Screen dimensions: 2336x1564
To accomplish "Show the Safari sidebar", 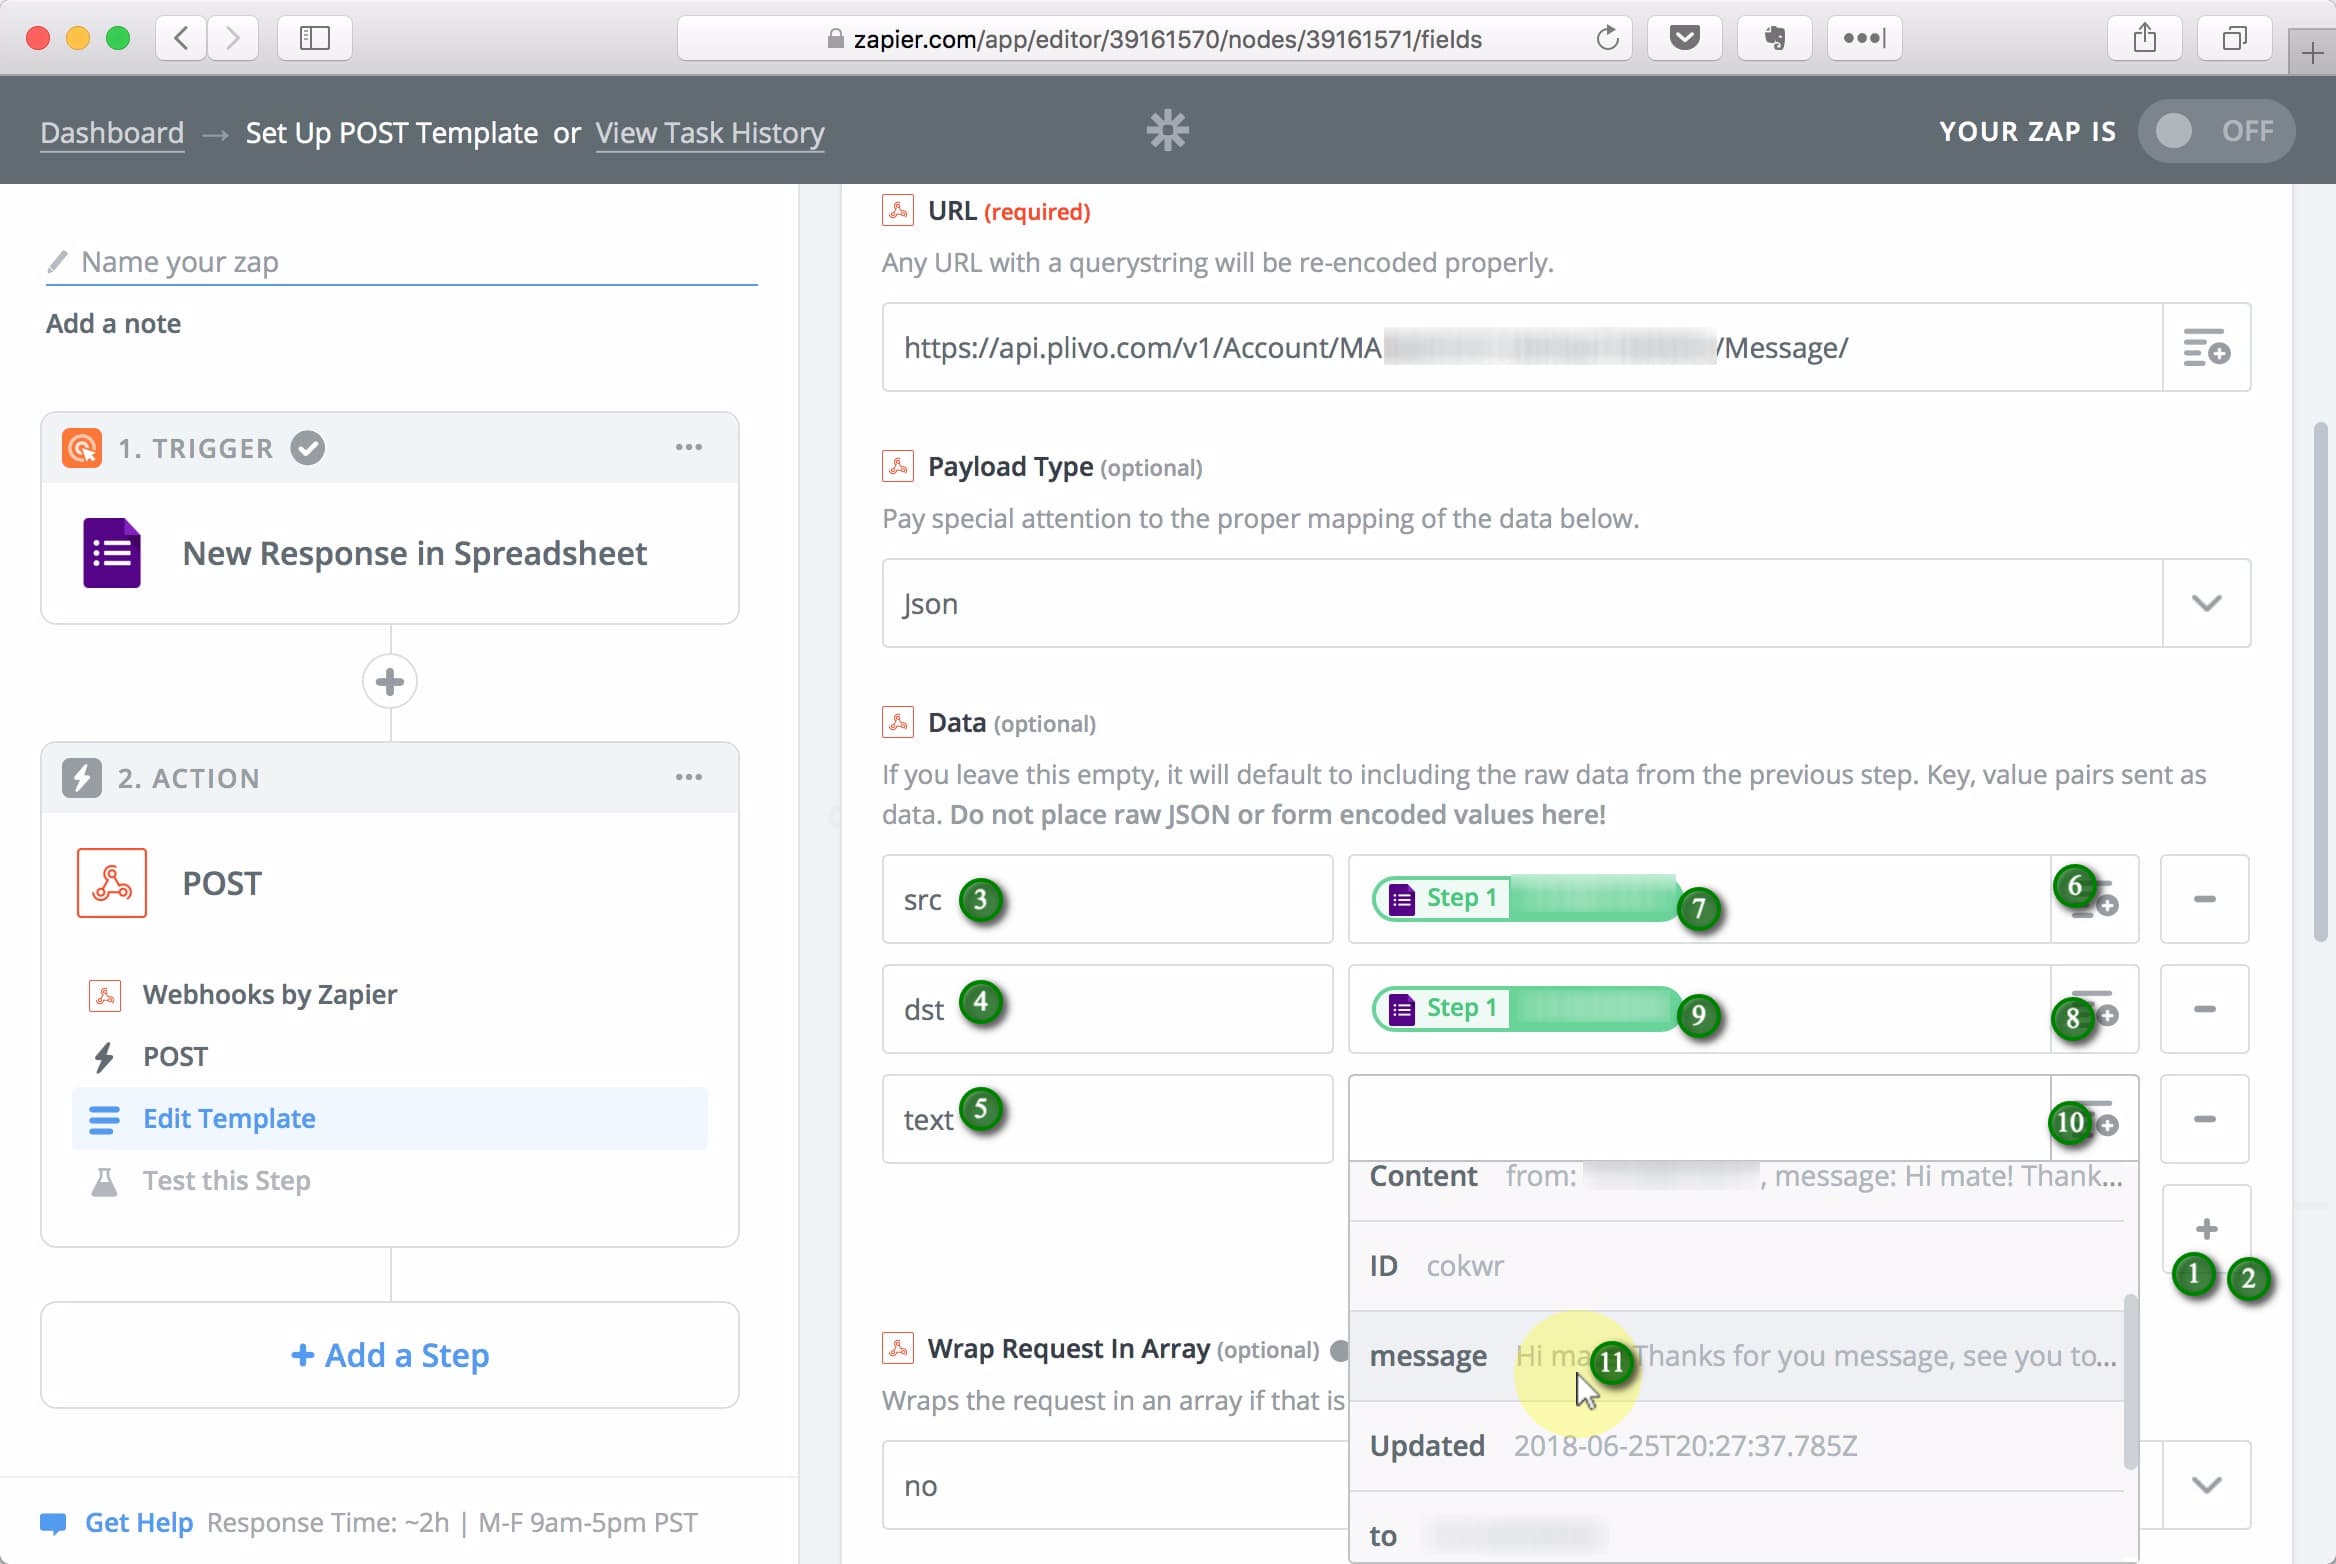I will point(314,38).
